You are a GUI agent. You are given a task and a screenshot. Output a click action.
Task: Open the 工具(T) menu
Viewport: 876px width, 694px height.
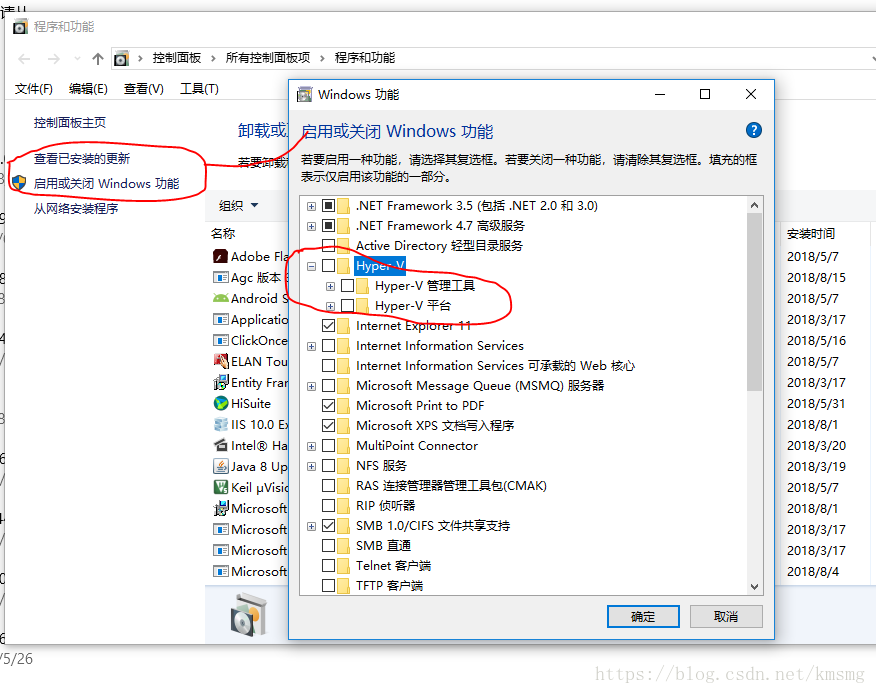click(x=199, y=89)
